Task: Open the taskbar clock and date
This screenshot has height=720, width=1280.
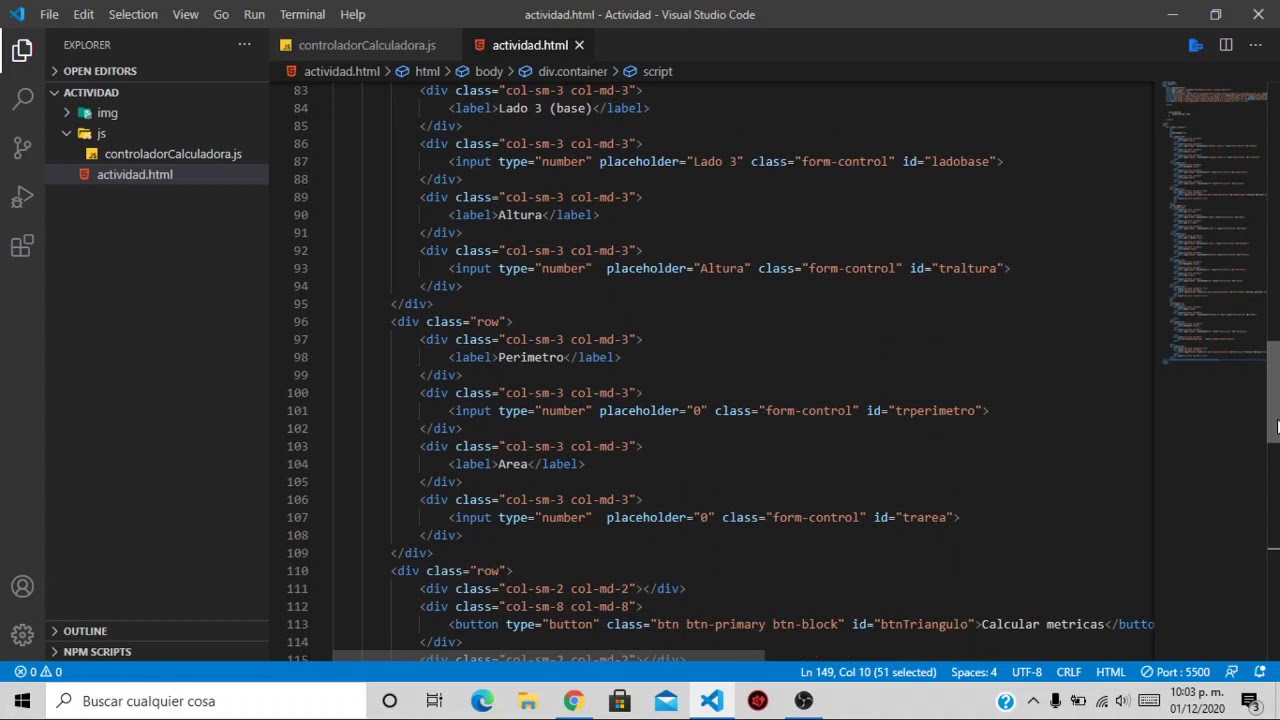Action: pyautogui.click(x=1196, y=701)
